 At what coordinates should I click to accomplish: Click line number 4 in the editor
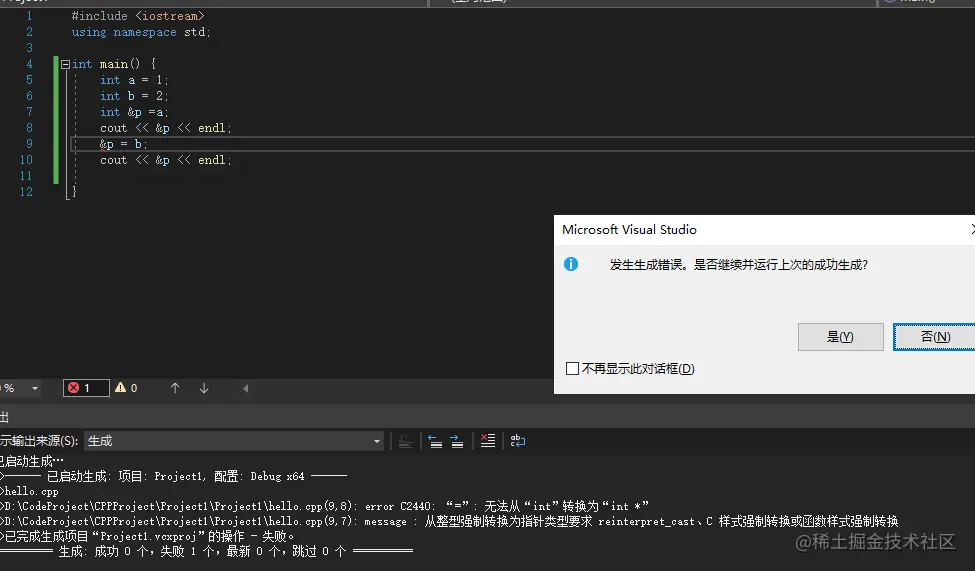pos(29,64)
